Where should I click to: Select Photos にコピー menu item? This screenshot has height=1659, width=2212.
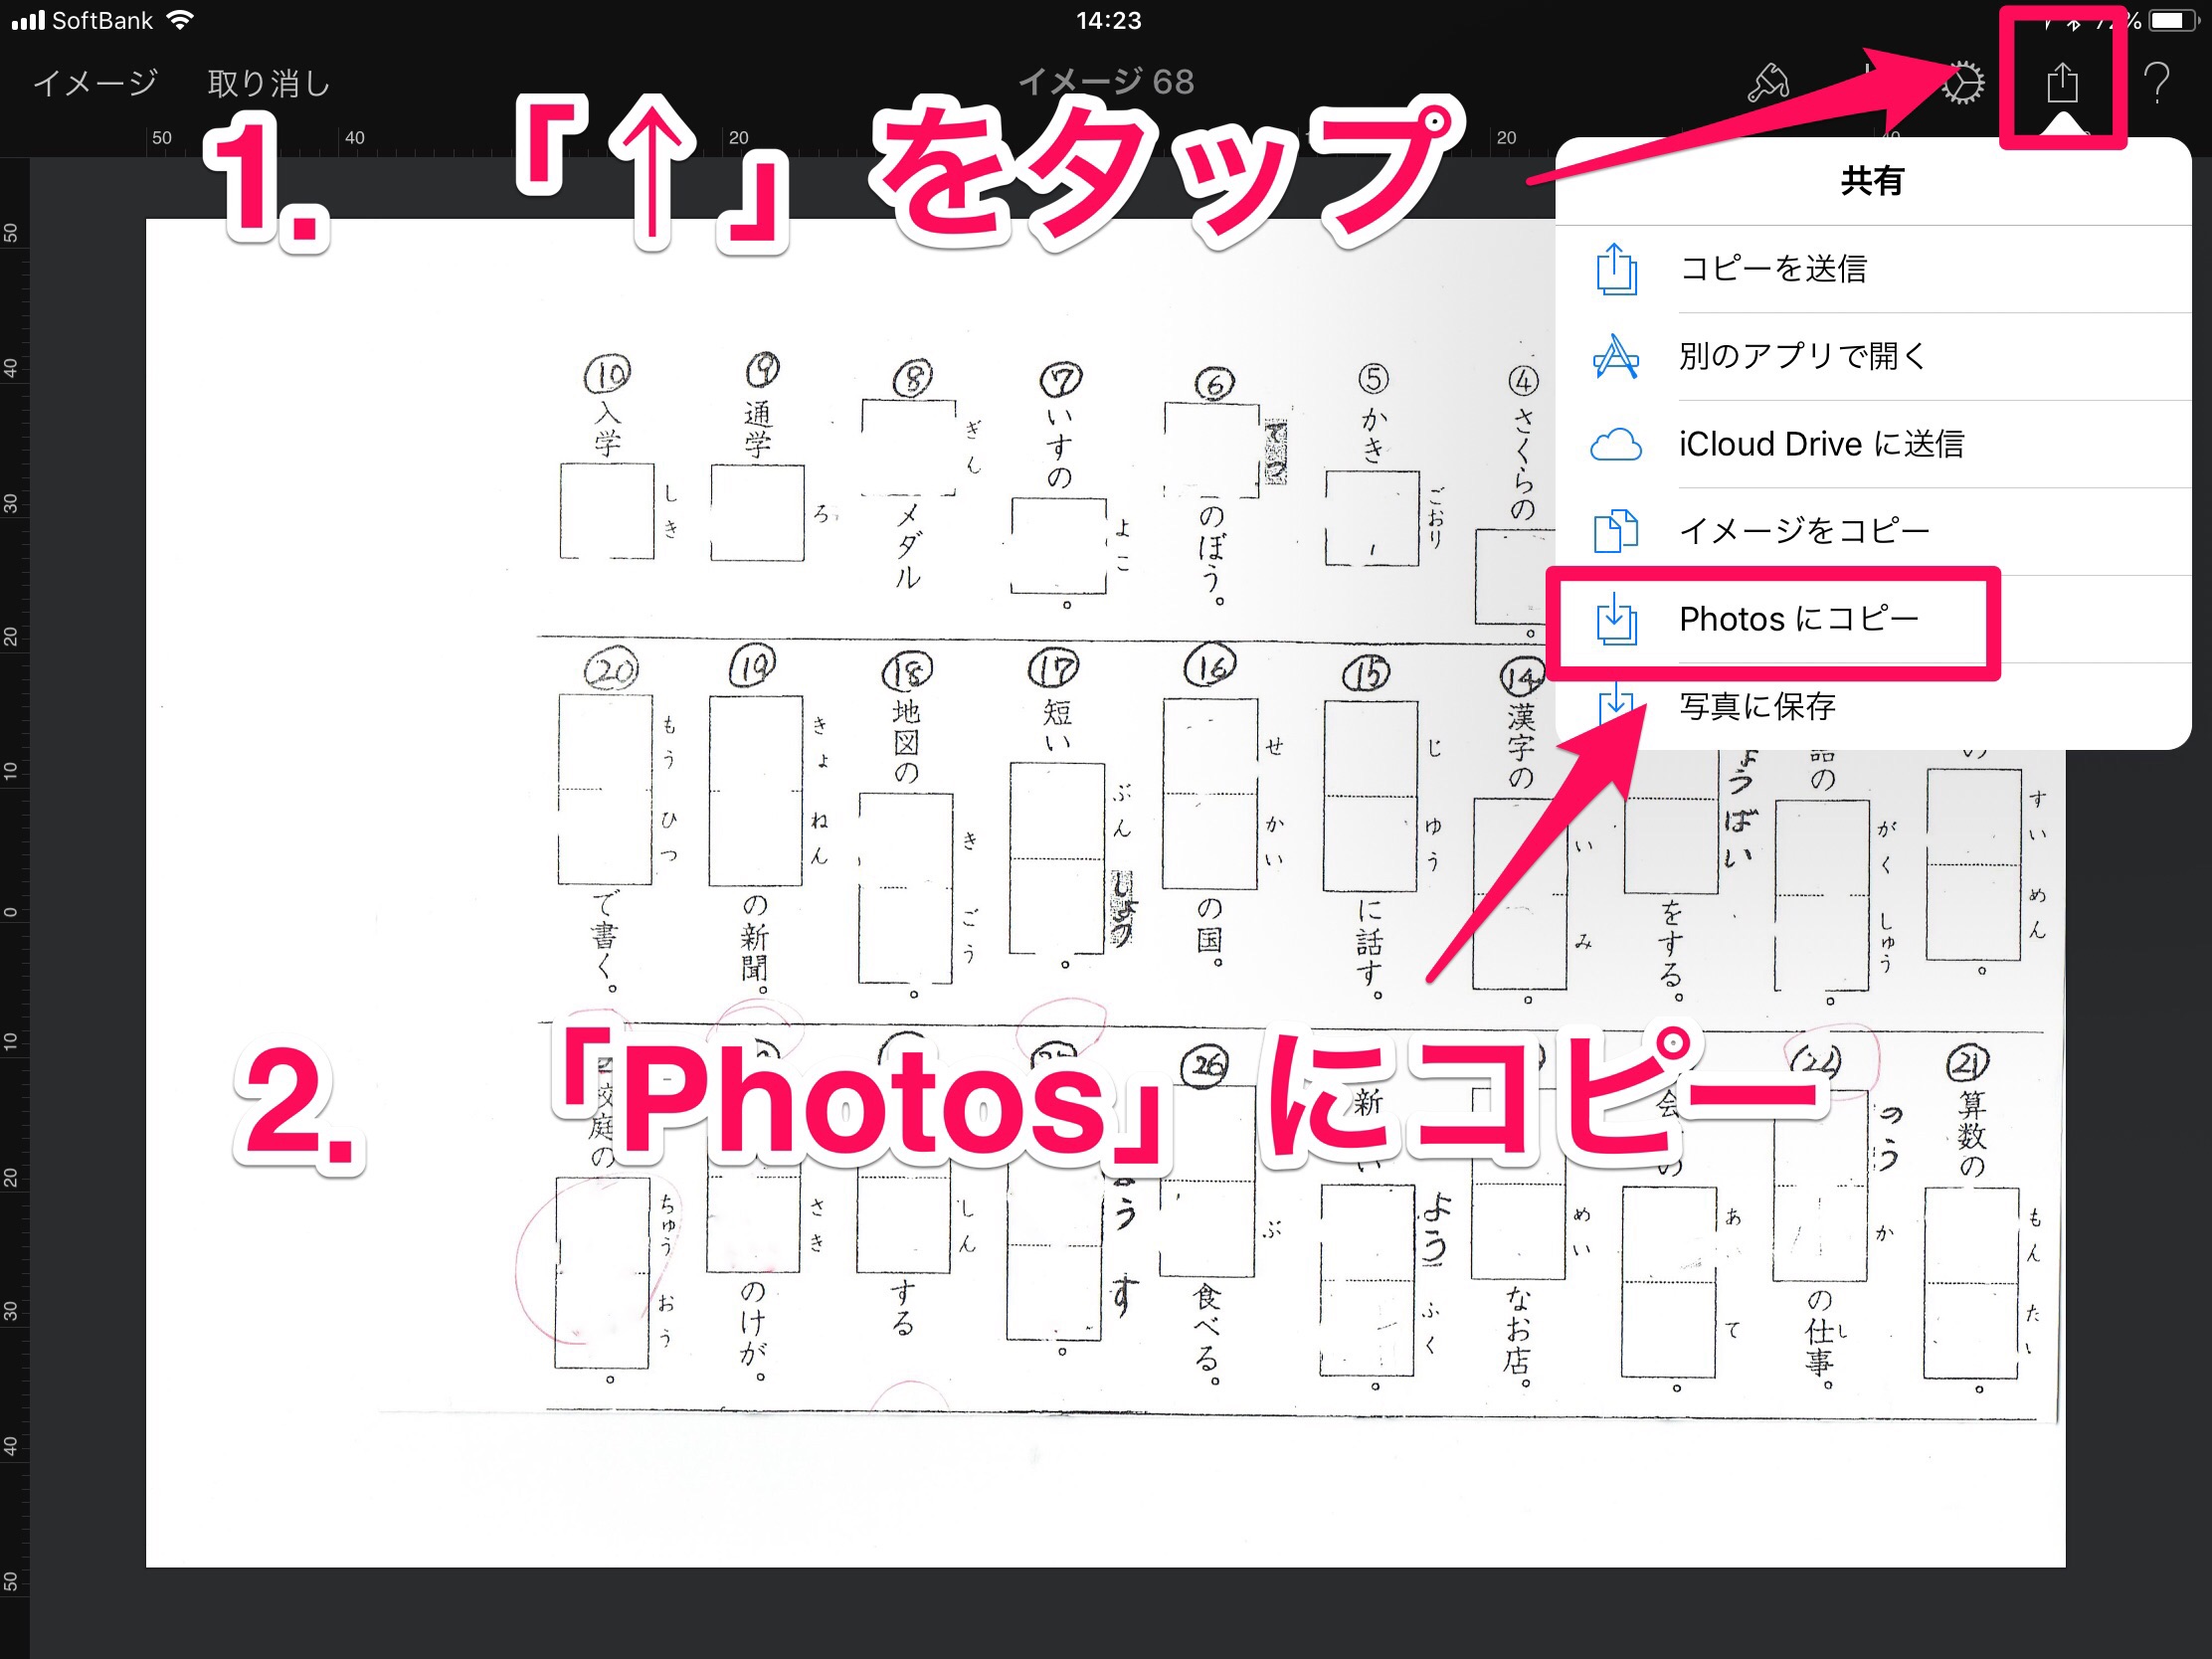tap(1798, 619)
